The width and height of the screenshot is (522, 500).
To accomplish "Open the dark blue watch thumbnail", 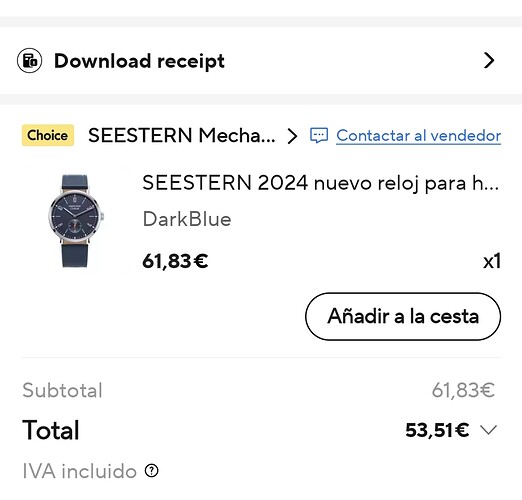I will pos(76,220).
